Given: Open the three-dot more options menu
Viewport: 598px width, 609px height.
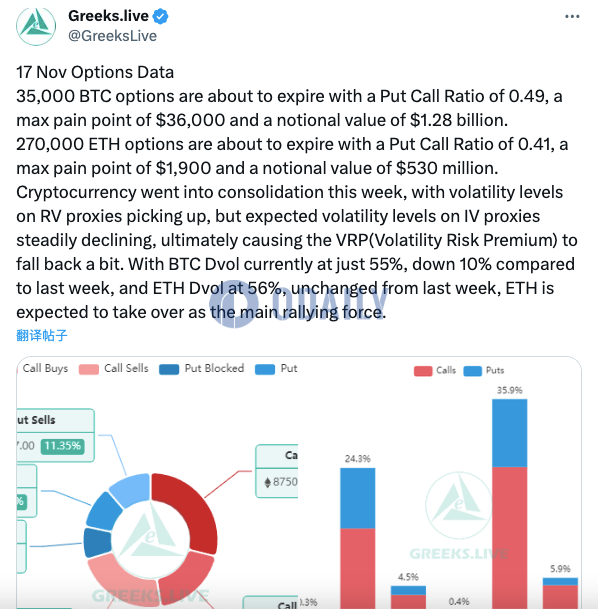Looking at the screenshot, I should pos(572,16).
